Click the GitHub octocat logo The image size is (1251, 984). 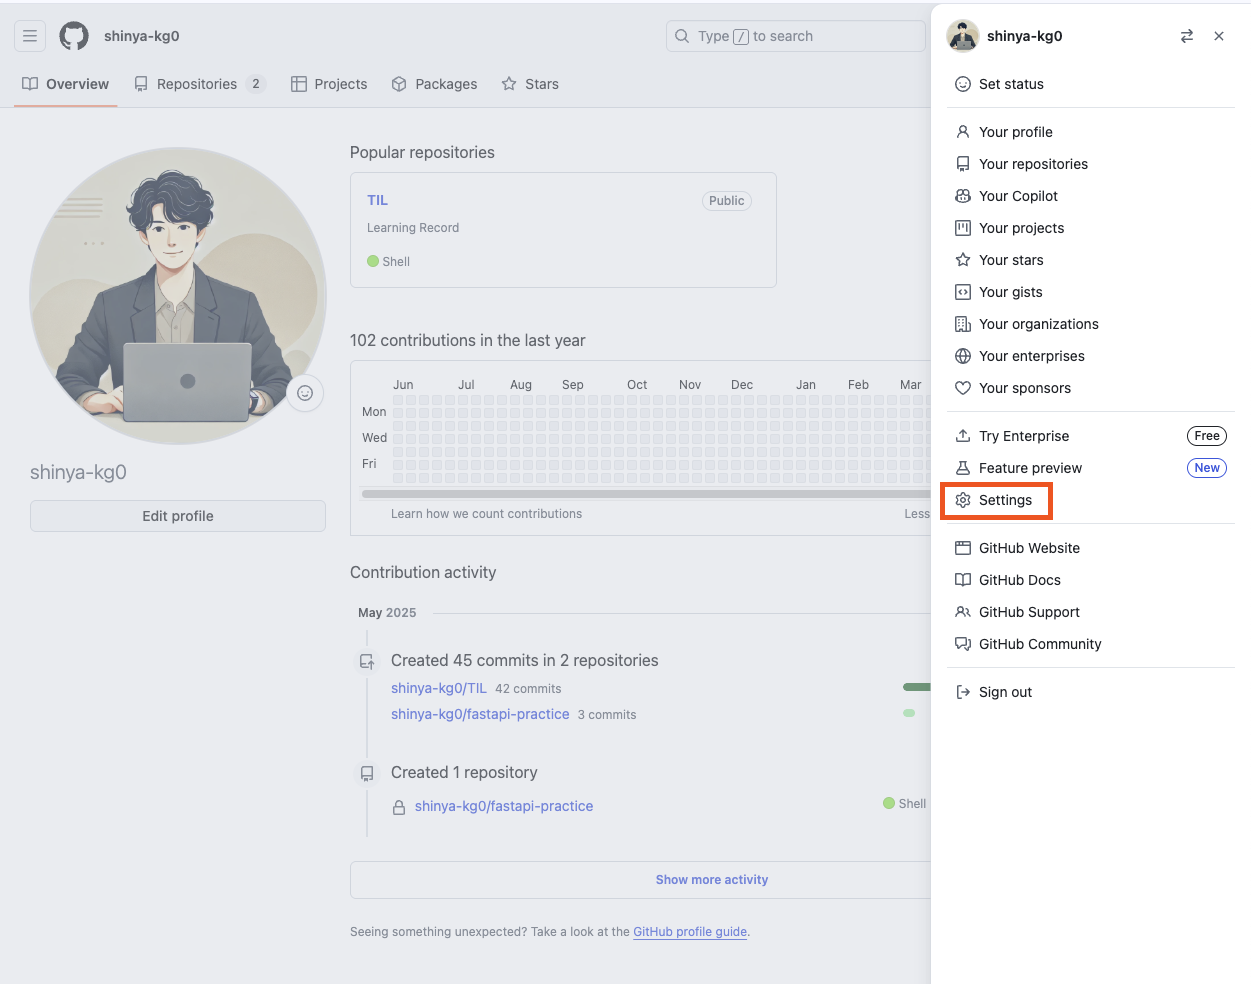click(x=73, y=35)
